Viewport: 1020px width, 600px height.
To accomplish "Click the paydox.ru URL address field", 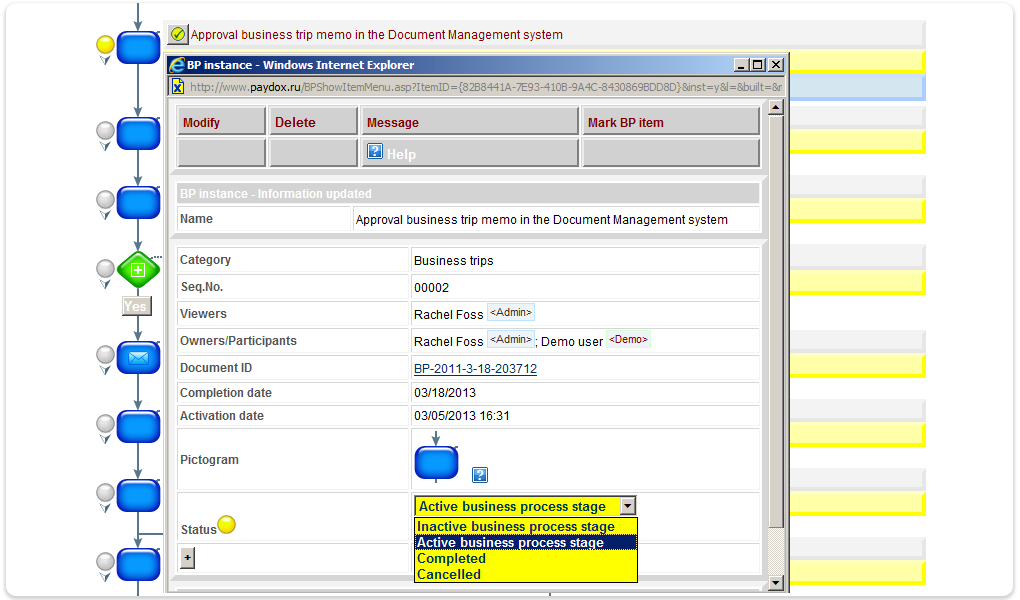I will coord(486,87).
